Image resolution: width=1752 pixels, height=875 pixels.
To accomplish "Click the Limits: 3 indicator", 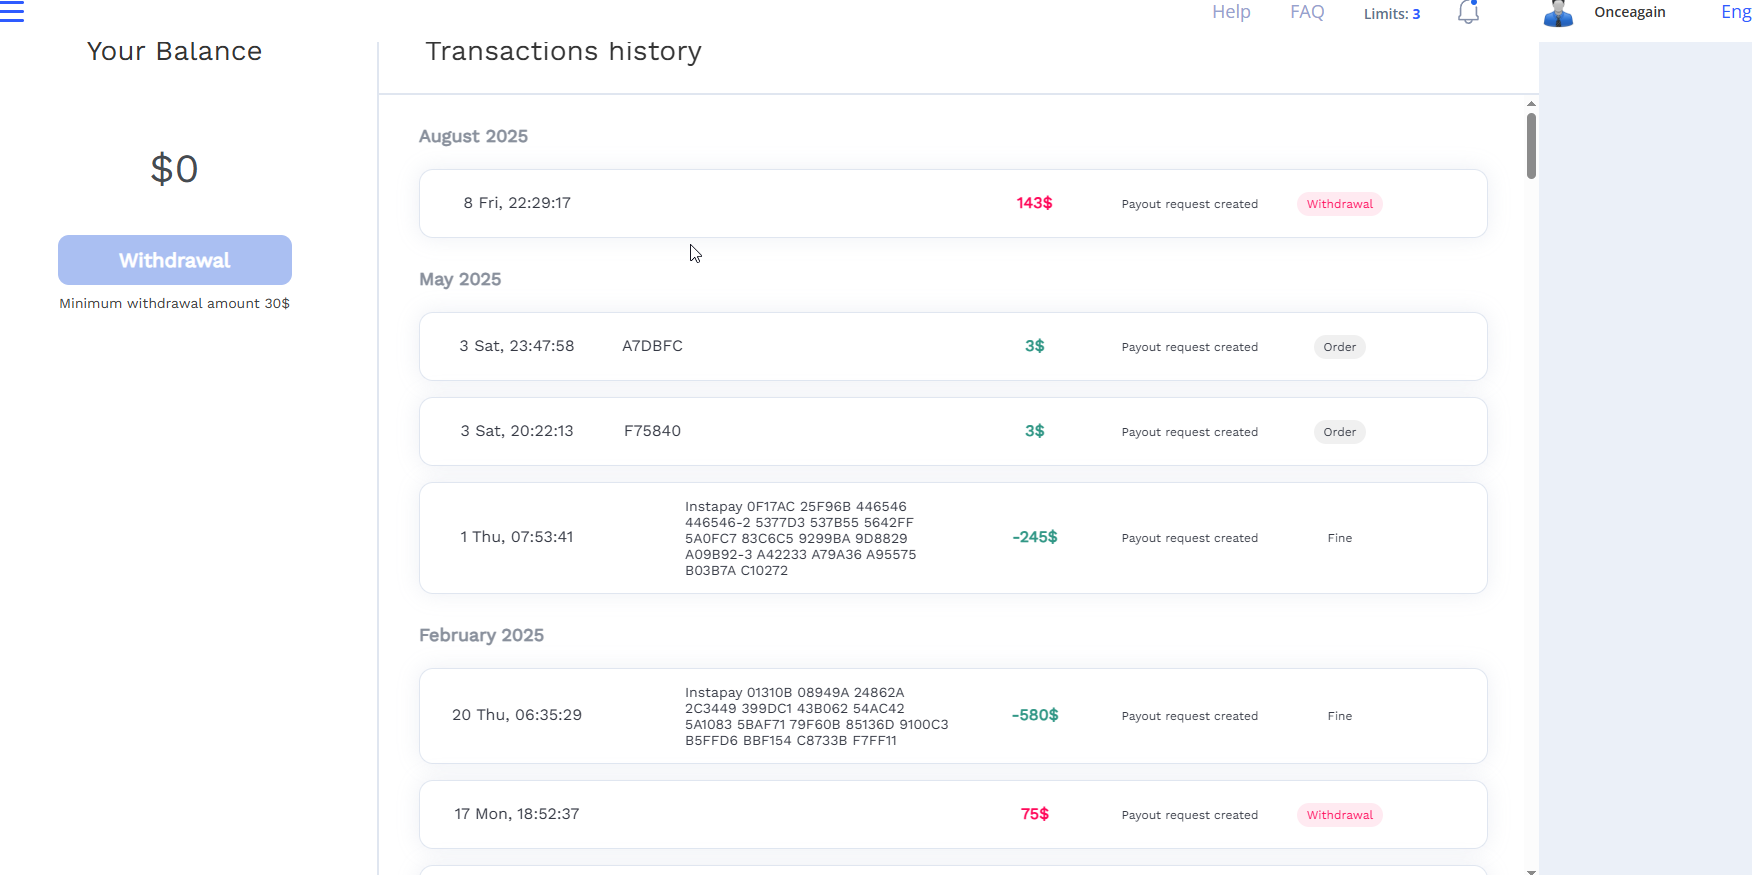I will [1392, 14].
